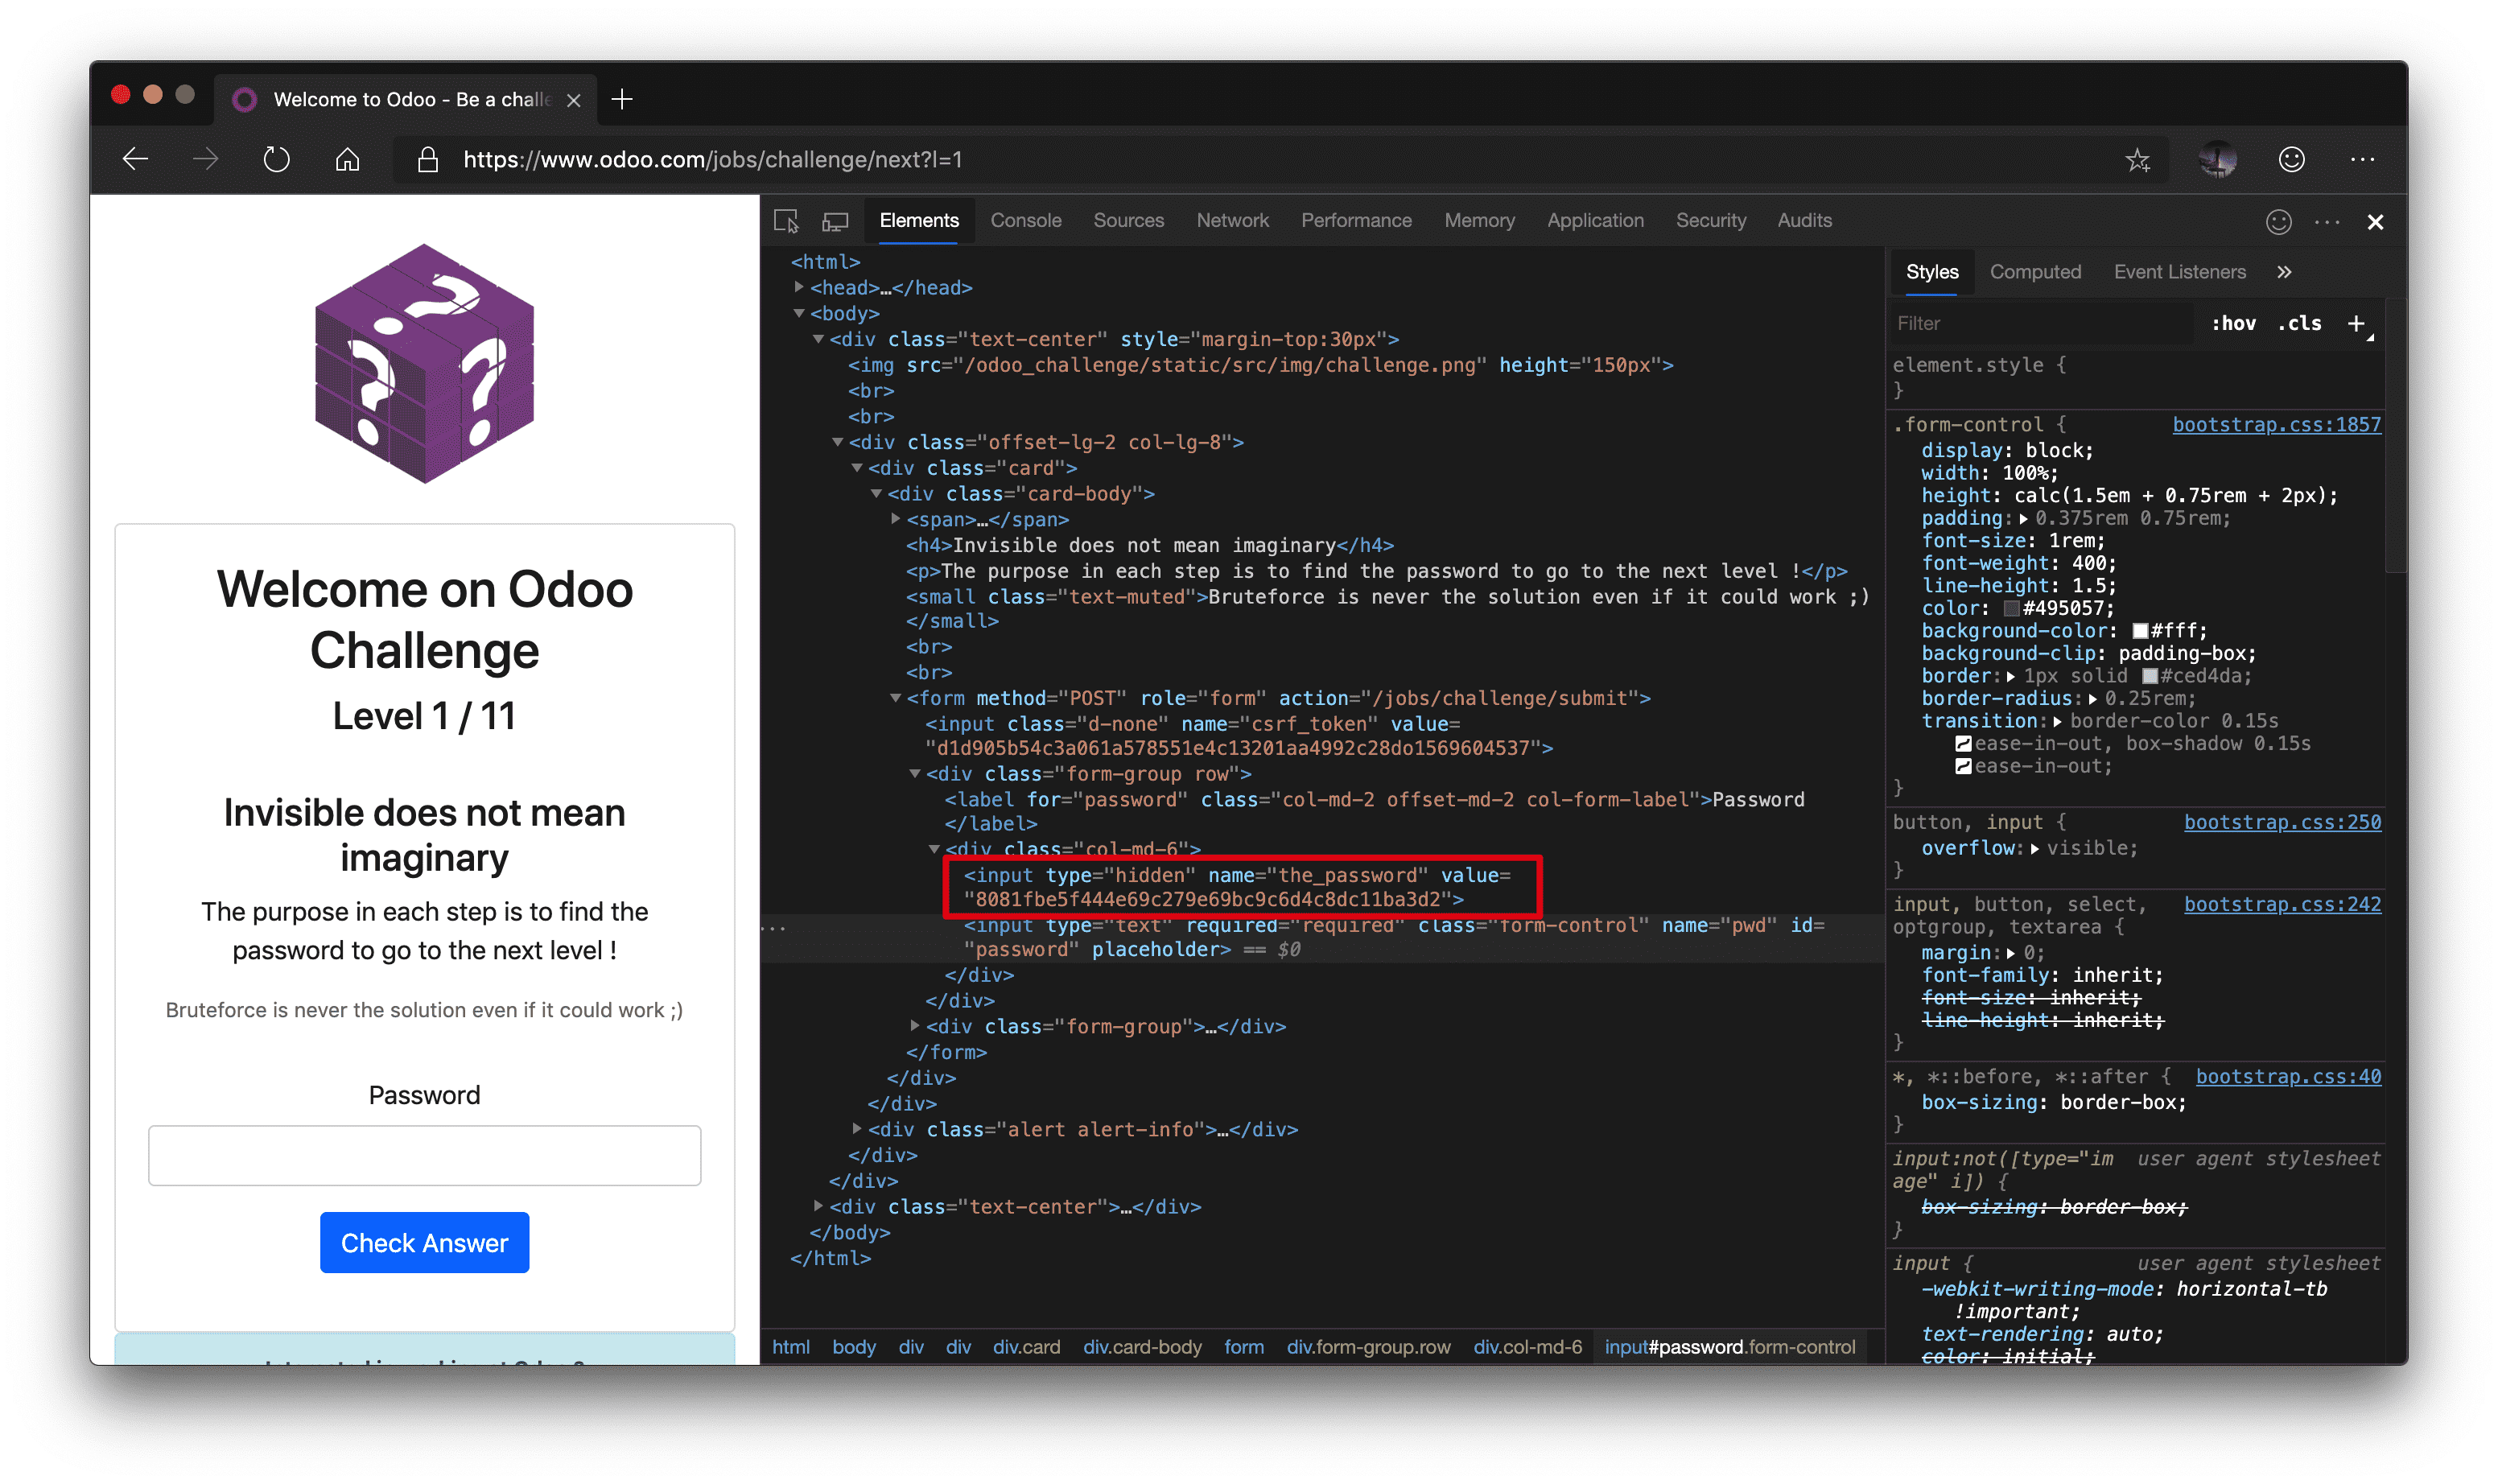Close the DevTools panel
2498x1484 pixels.
click(2375, 222)
